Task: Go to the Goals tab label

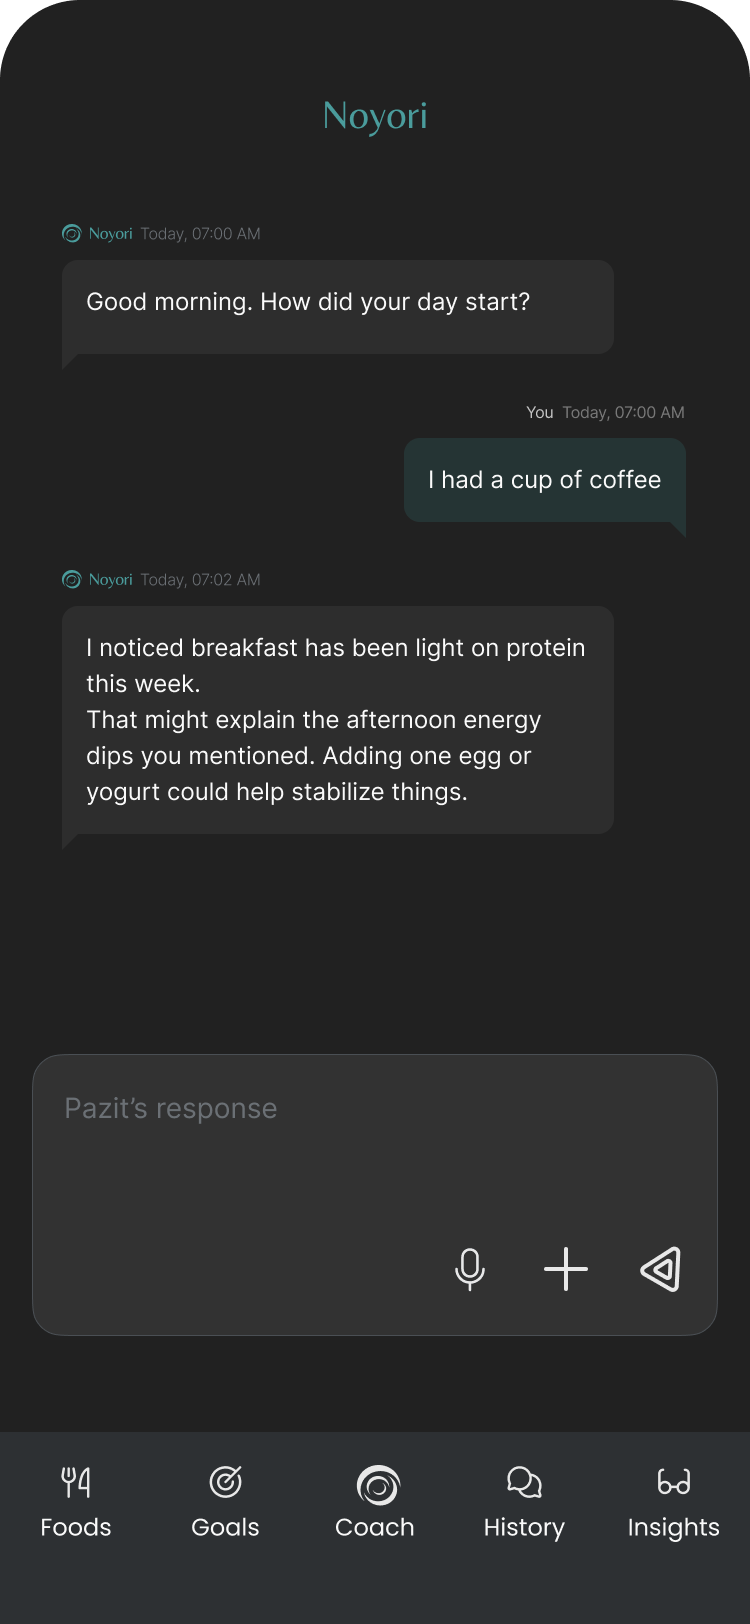Action: [x=225, y=1527]
